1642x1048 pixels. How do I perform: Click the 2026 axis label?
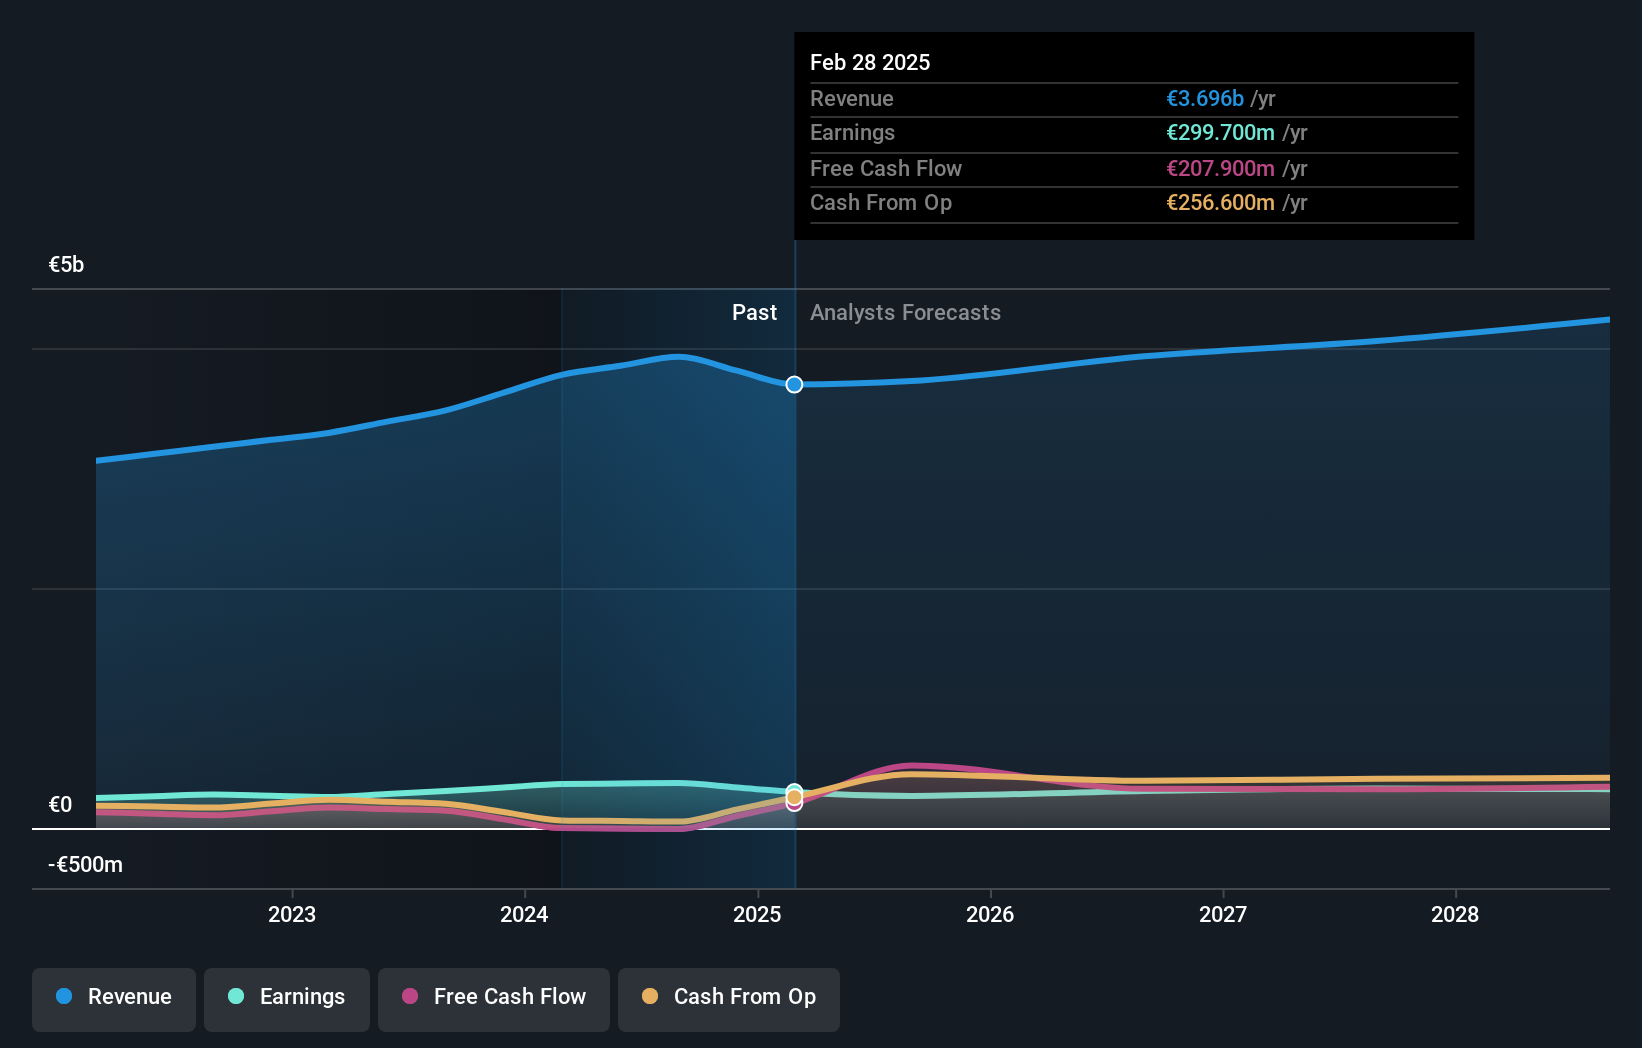[x=989, y=913]
